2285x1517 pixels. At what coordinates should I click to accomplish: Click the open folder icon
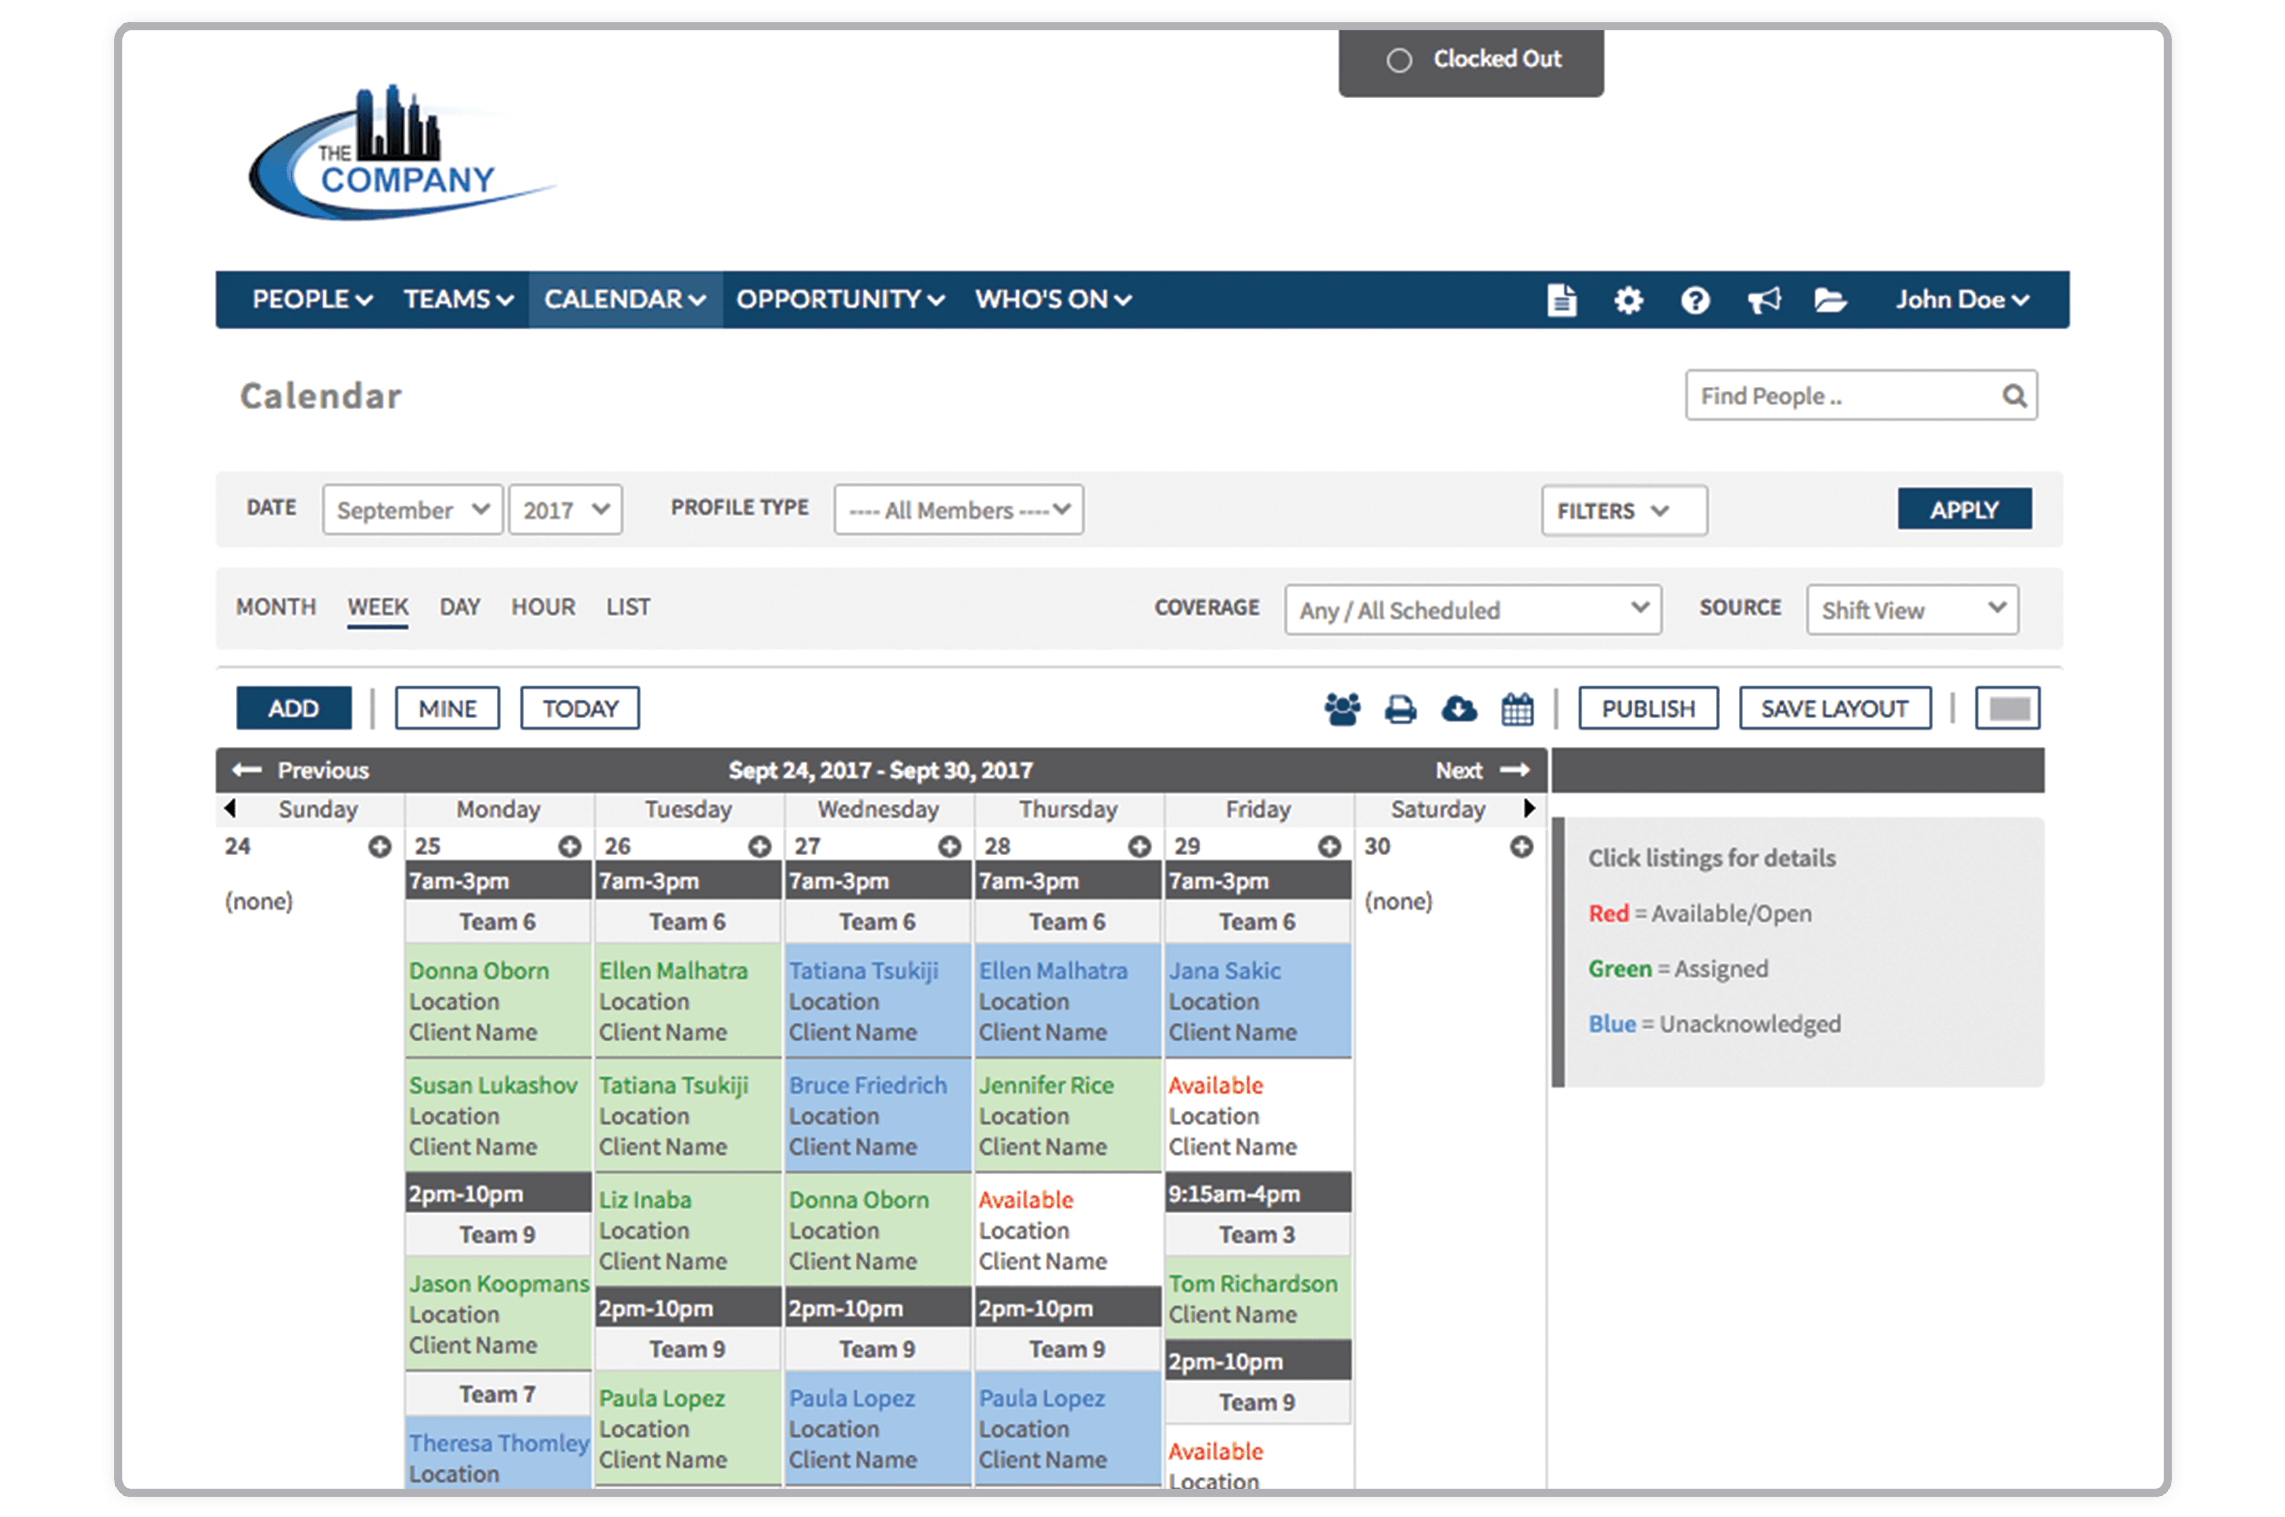pos(1830,300)
